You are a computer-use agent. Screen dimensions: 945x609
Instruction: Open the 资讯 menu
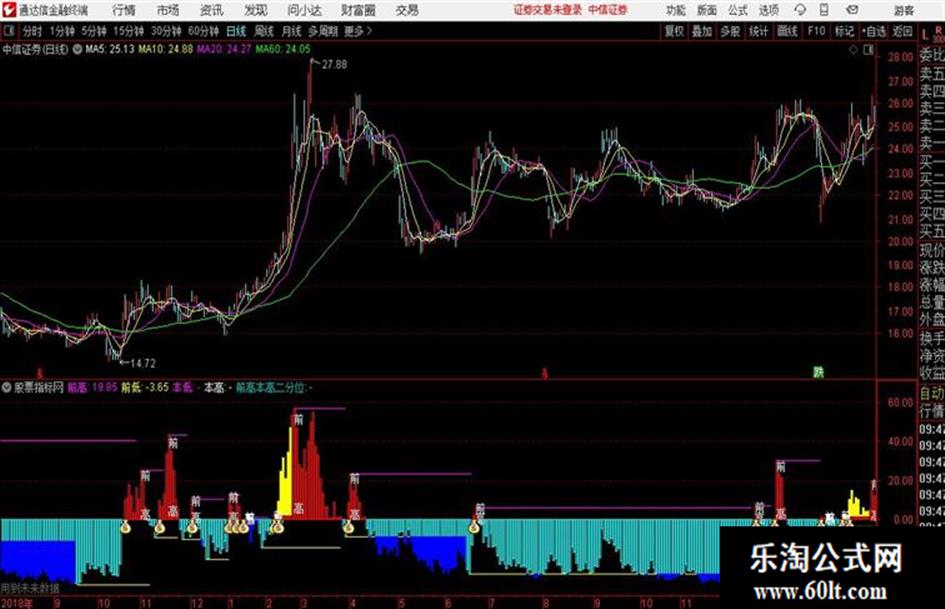(x=211, y=10)
